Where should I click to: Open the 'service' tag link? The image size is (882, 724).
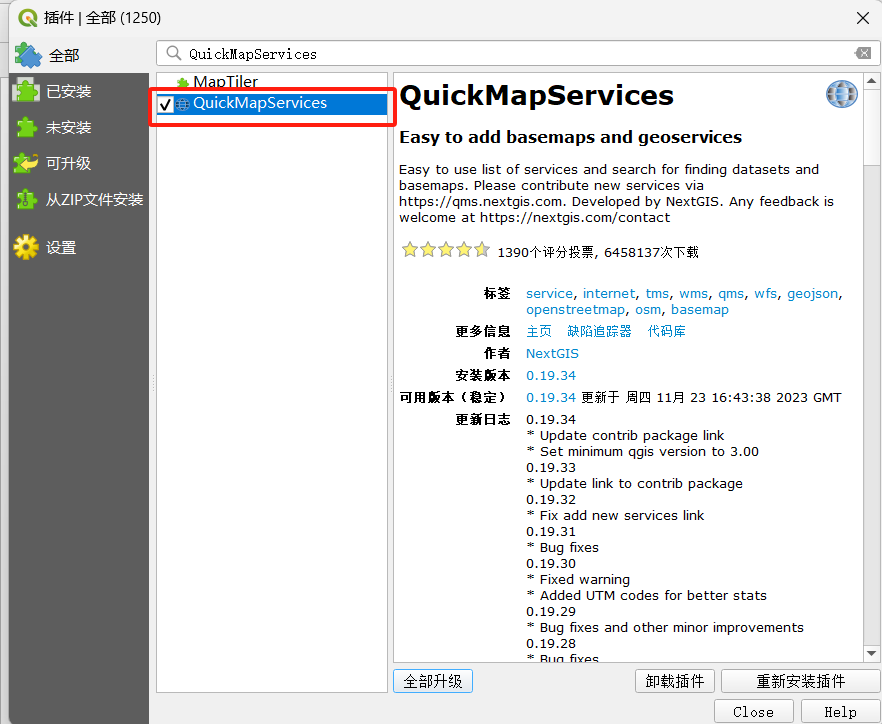click(549, 294)
